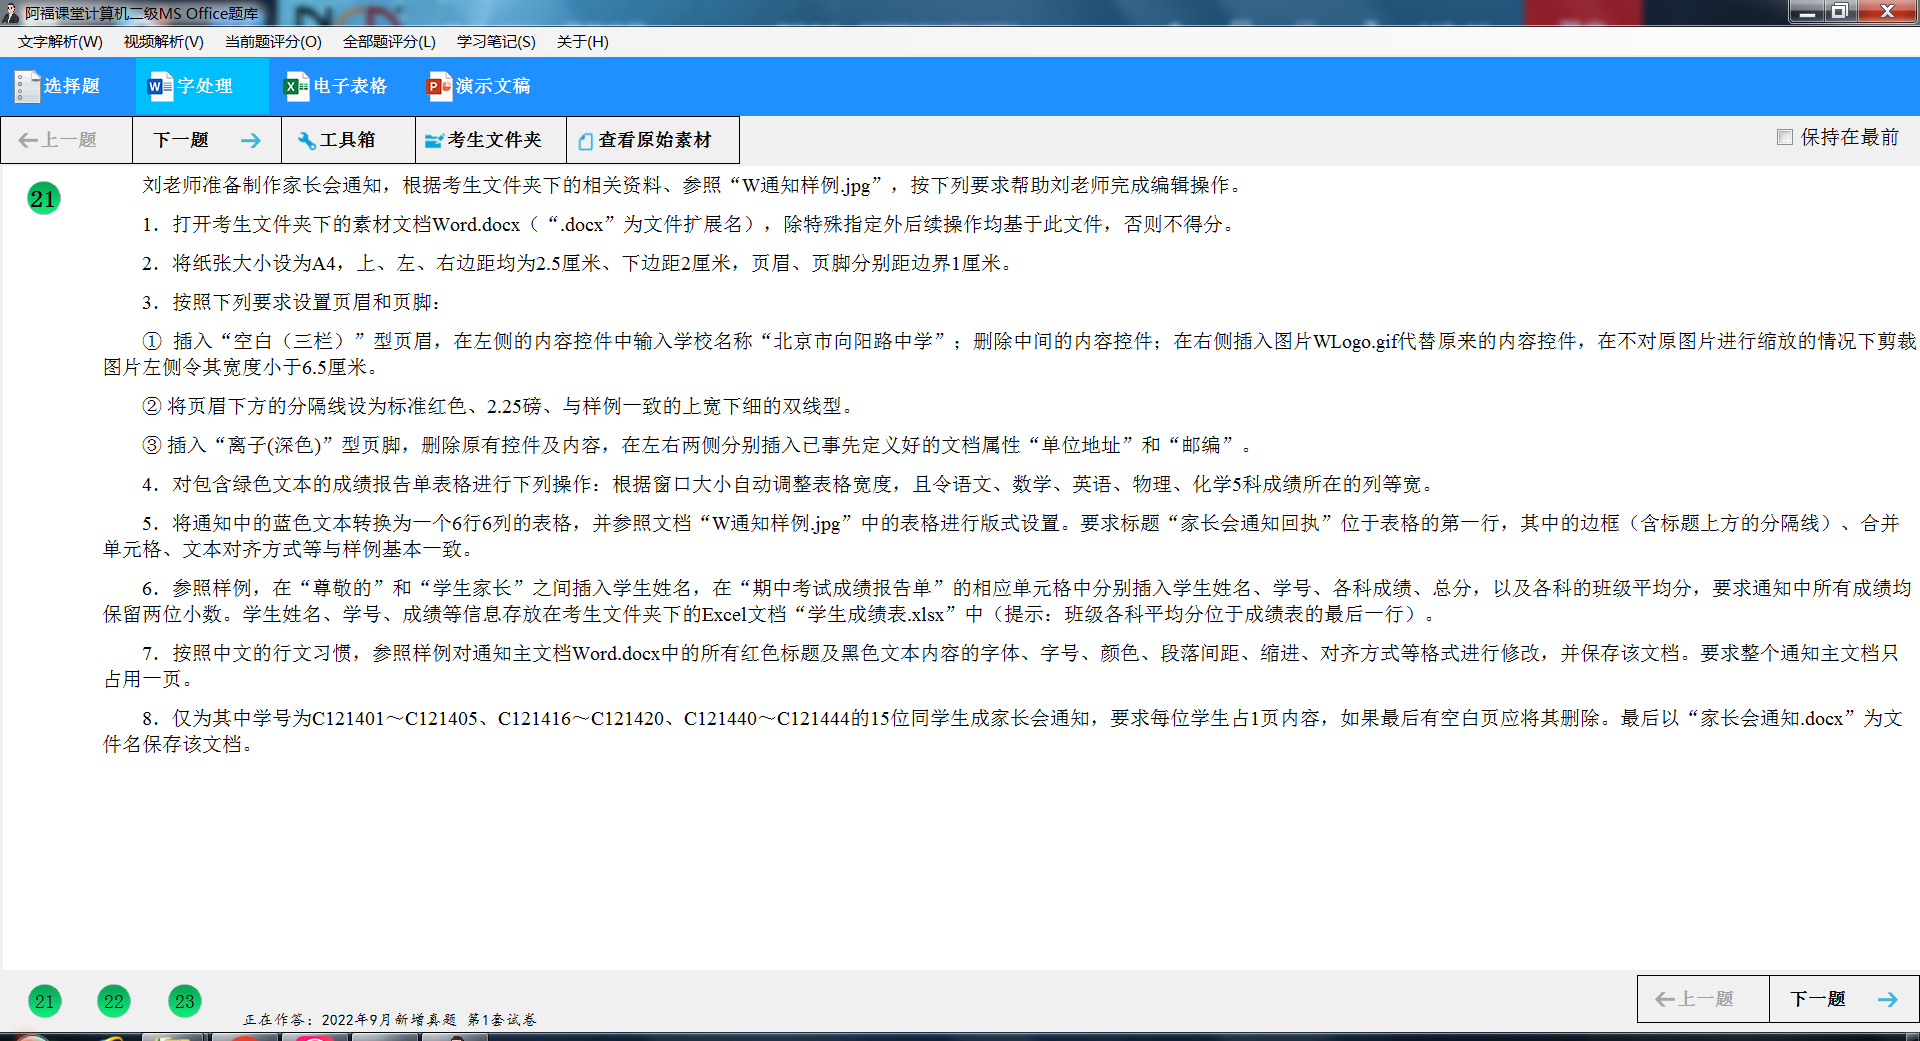
Task: Open the 学习笔记(S) menu
Action: pyautogui.click(x=496, y=42)
